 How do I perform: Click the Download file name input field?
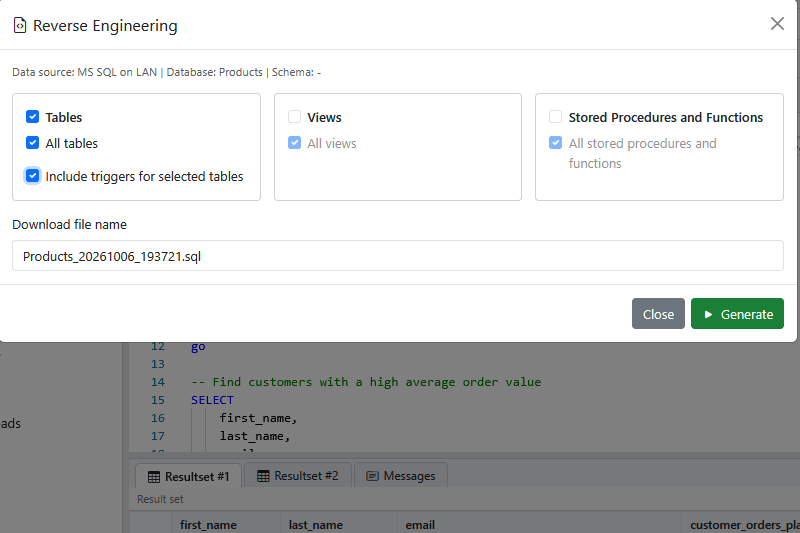[x=397, y=256]
